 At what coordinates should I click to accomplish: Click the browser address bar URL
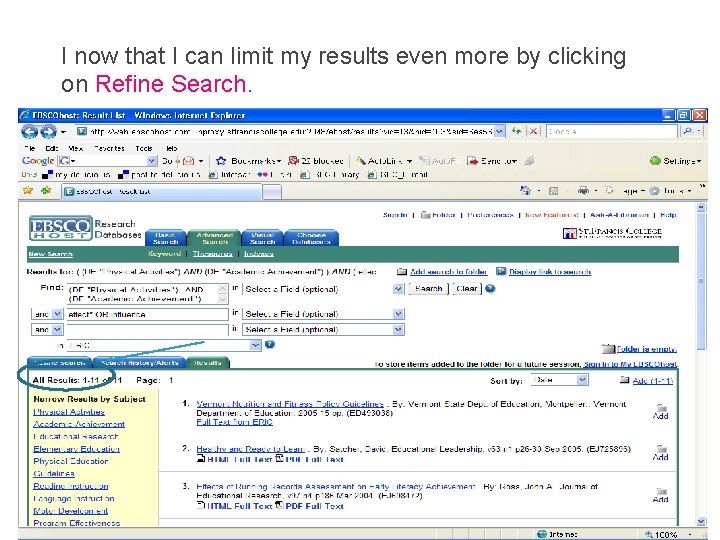click(x=291, y=131)
